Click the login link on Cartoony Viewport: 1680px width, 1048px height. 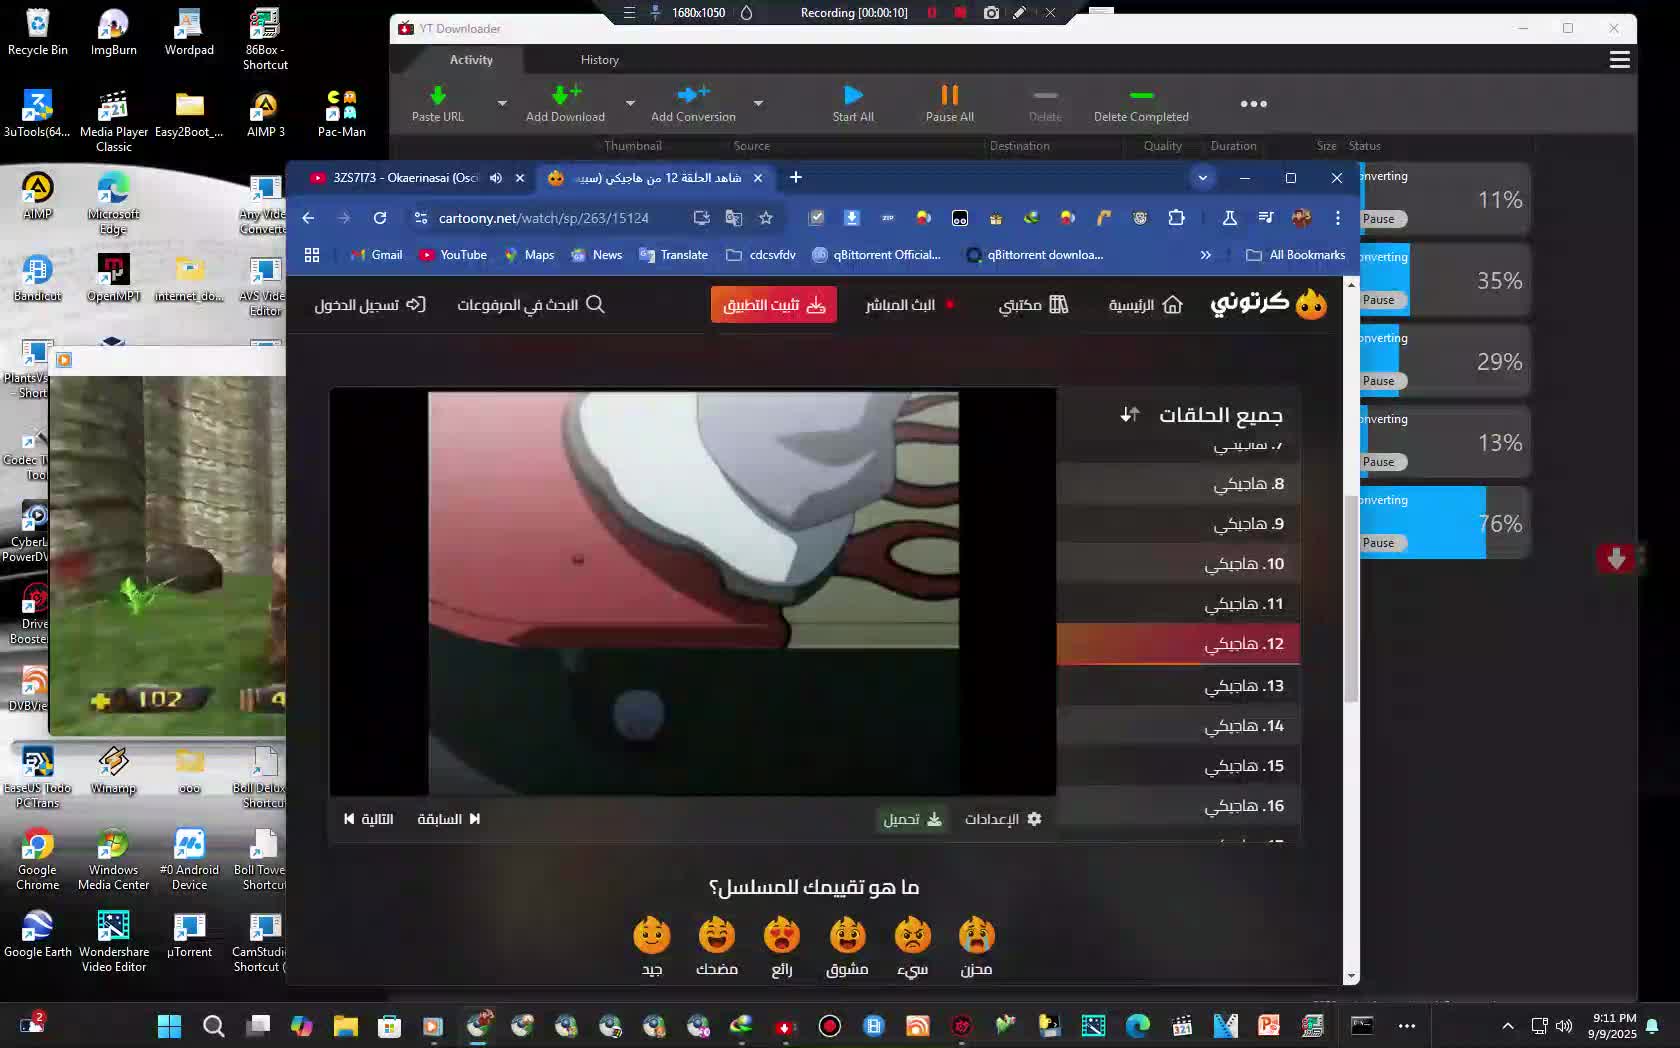click(370, 305)
